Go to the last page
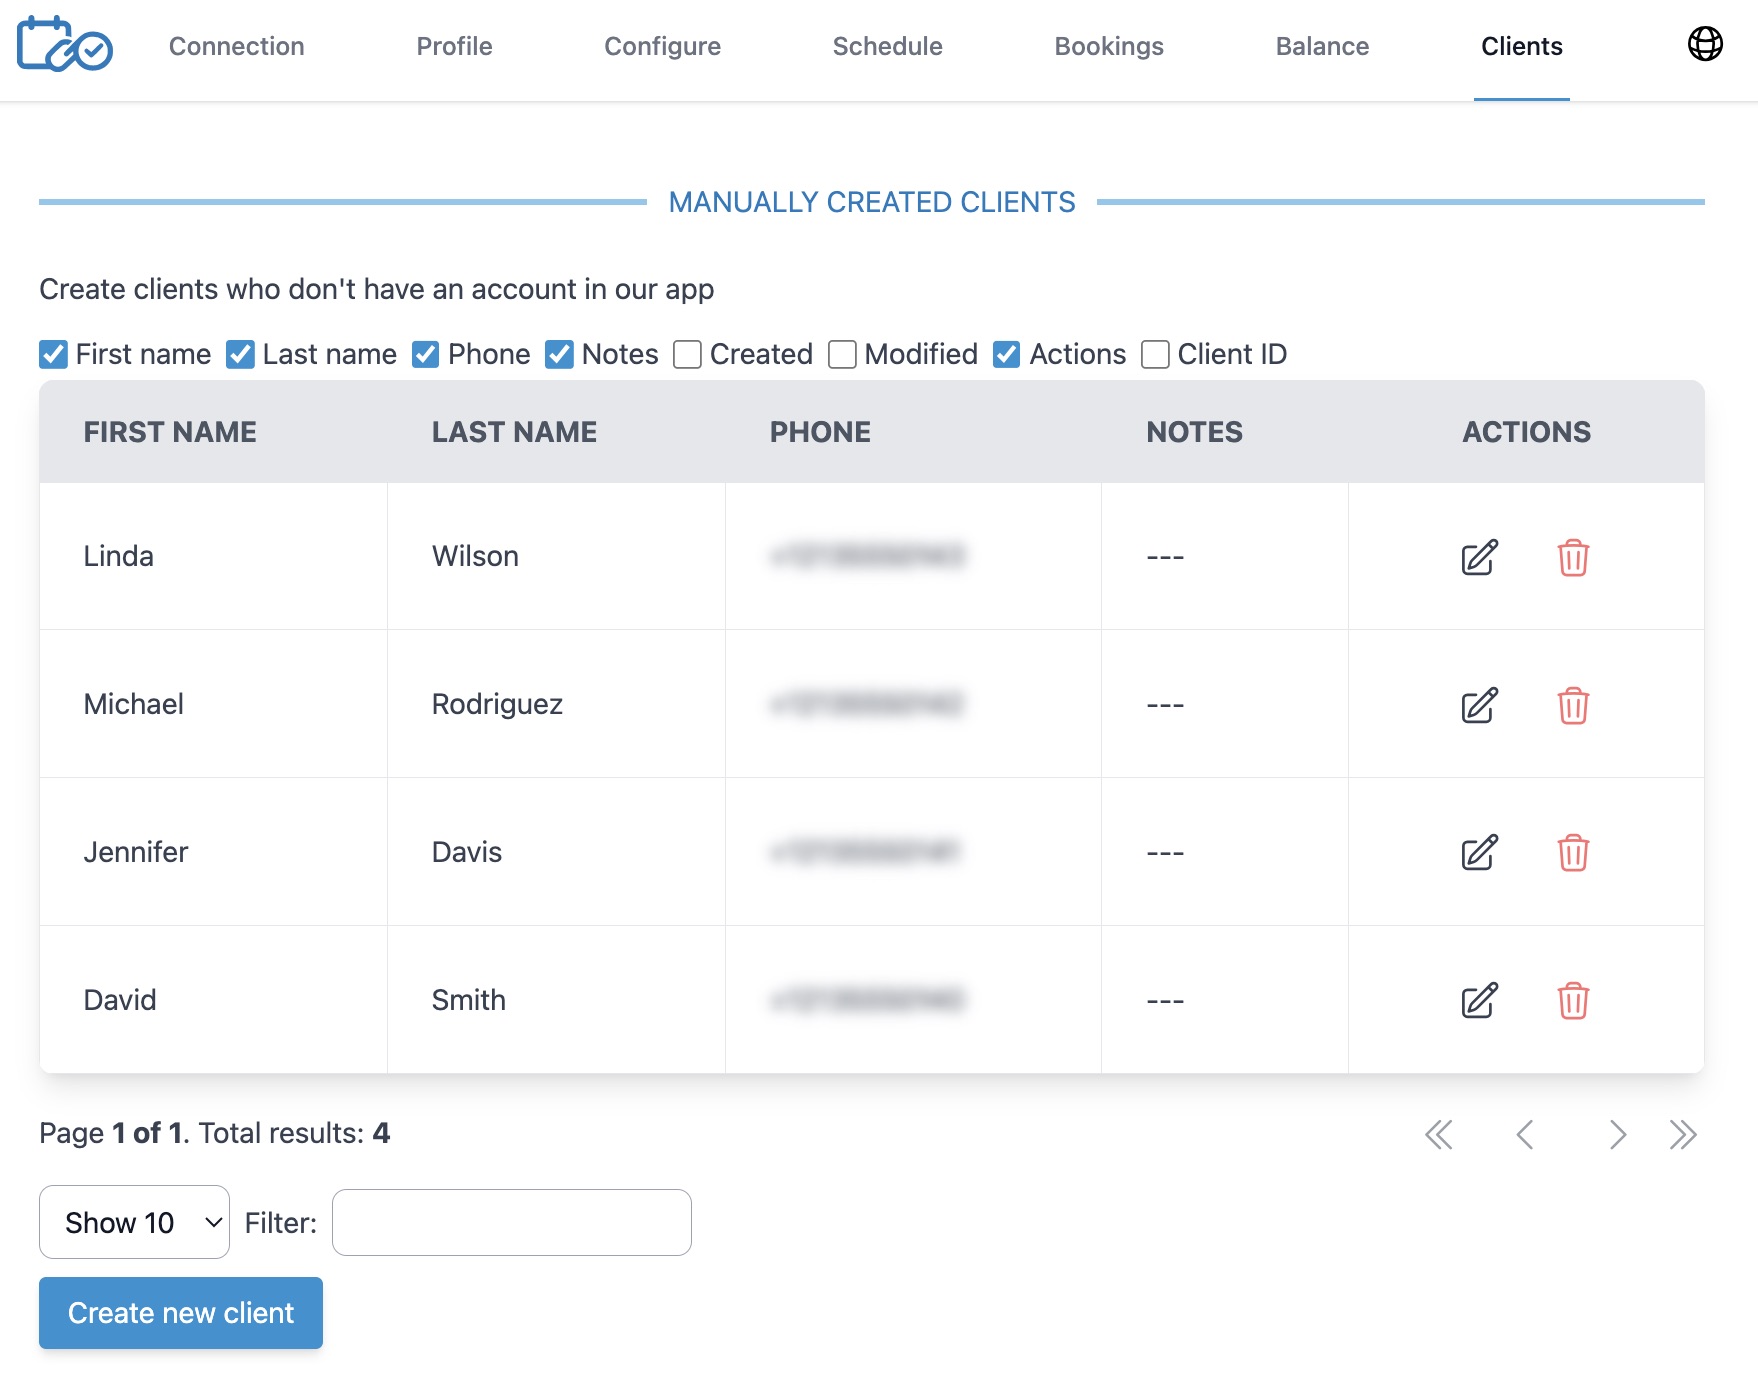 pyautogui.click(x=1684, y=1135)
